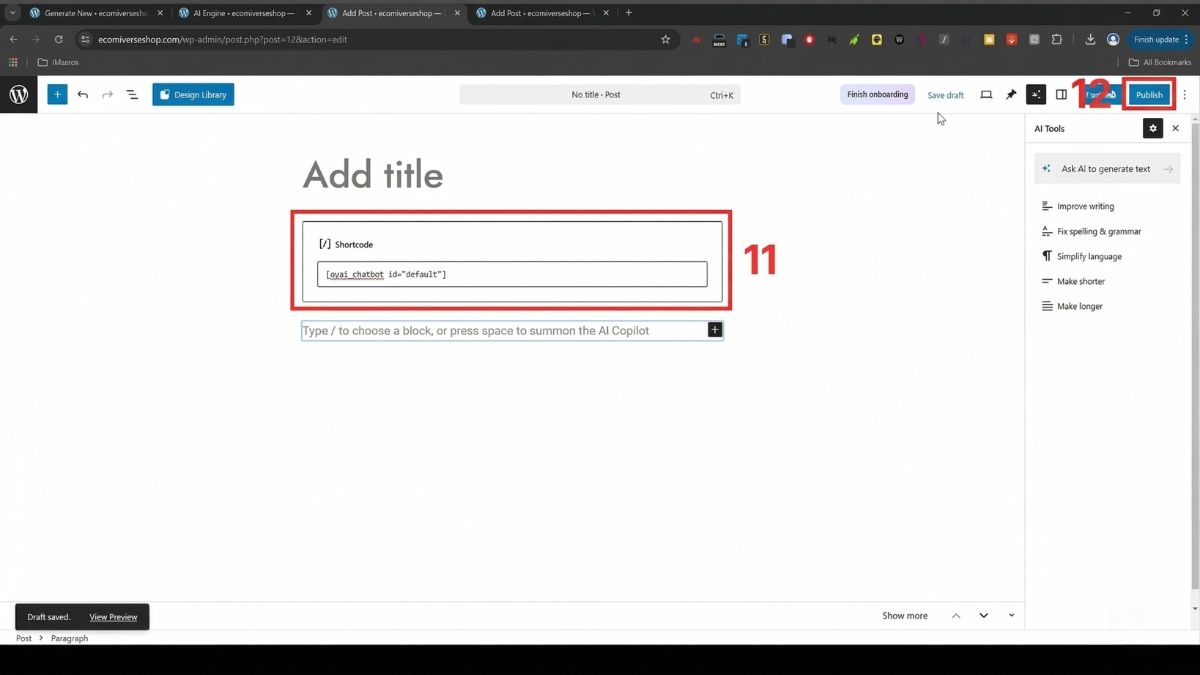Select Improve writing in AI Tools
This screenshot has width=1200, height=675.
coord(1085,207)
